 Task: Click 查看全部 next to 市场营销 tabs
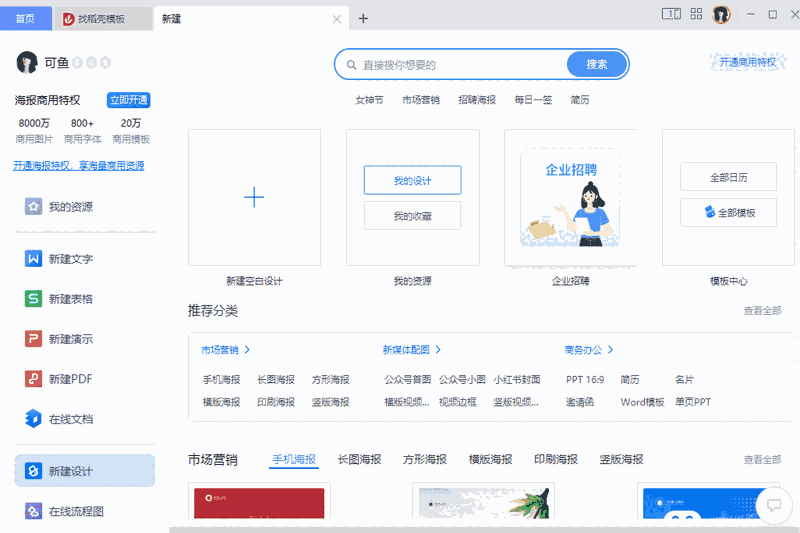tap(762, 460)
